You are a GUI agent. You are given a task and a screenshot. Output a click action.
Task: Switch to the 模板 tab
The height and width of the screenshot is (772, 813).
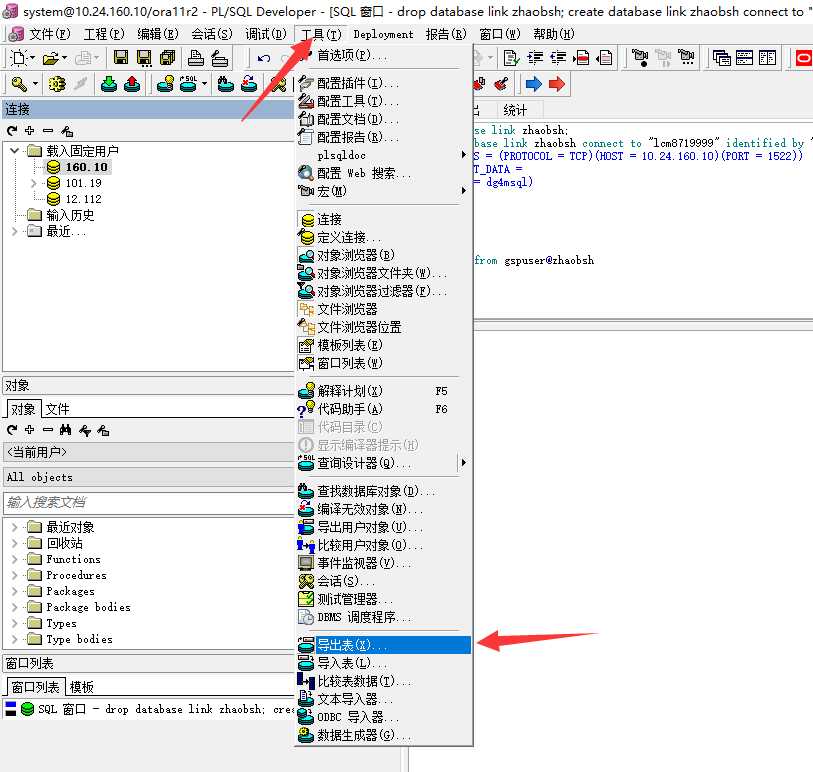81,687
